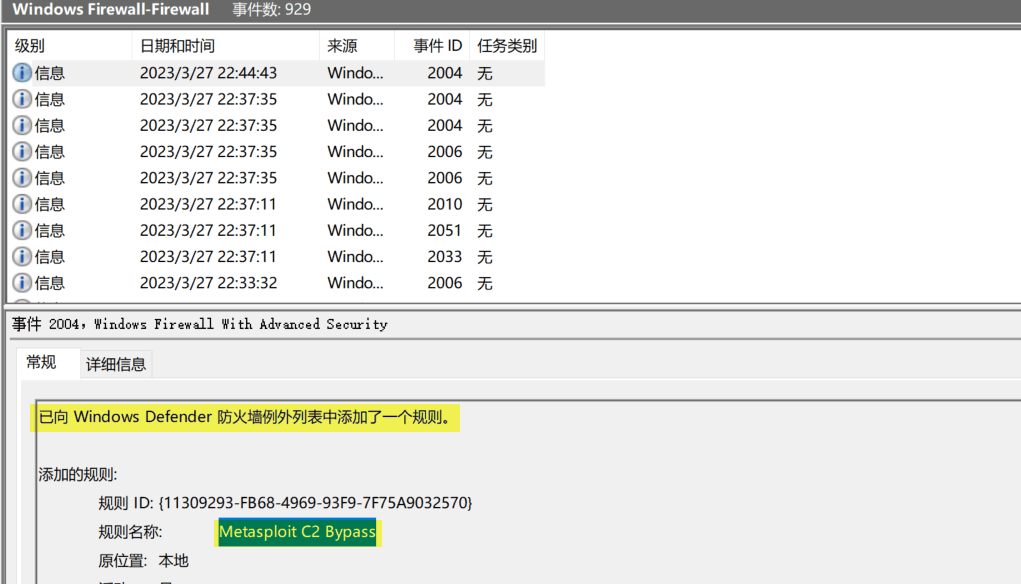Sort events by the 日期和时间 column header

point(177,46)
